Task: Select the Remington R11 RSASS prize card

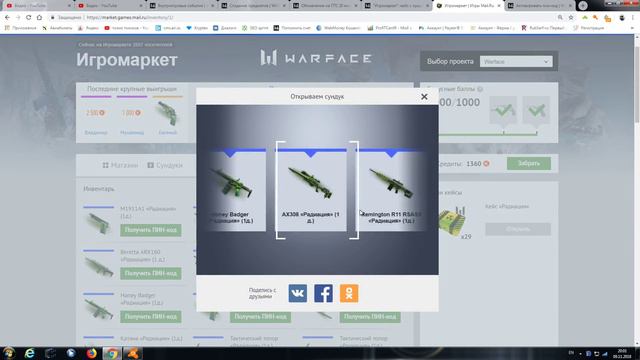Action: tap(391, 190)
